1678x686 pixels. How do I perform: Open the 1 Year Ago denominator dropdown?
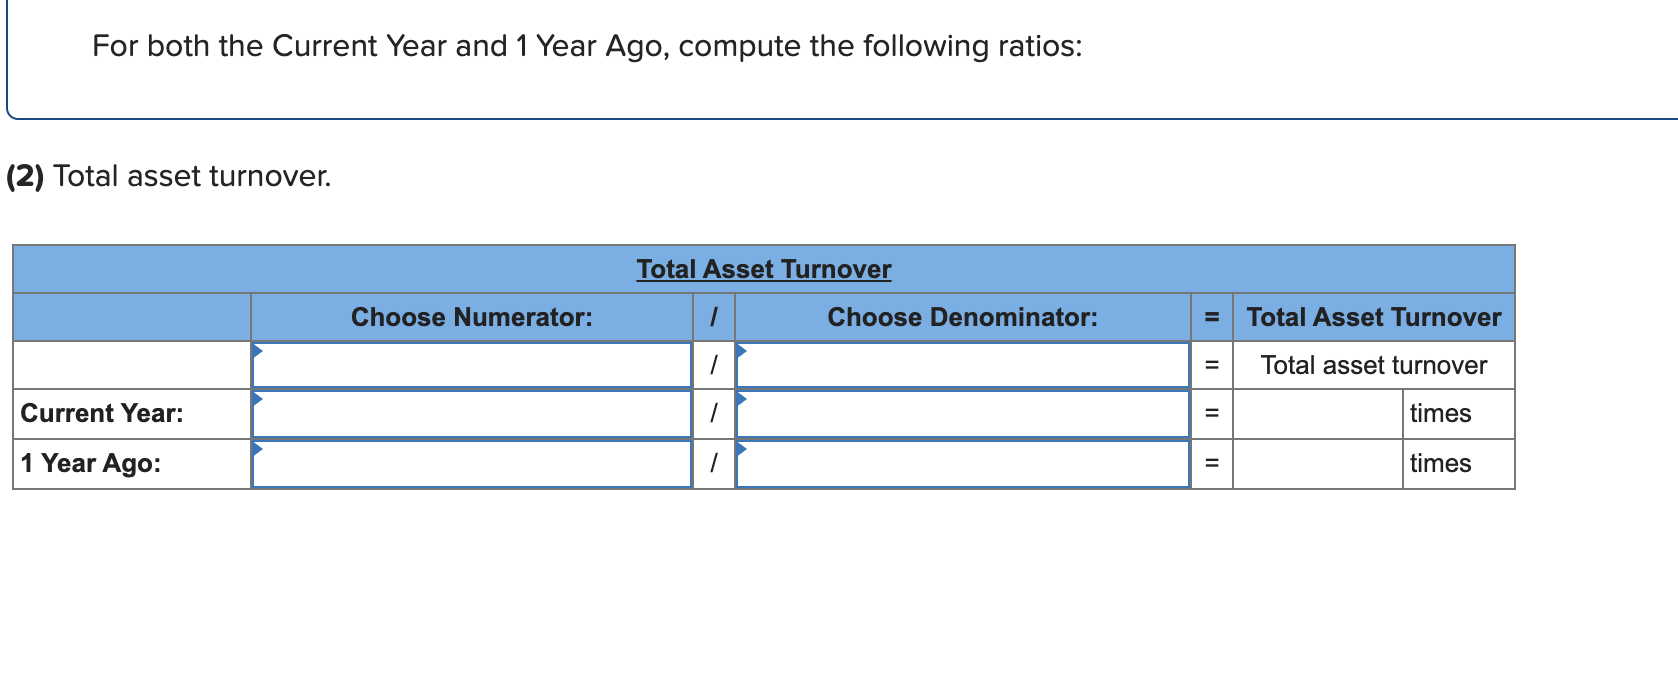pos(960,462)
